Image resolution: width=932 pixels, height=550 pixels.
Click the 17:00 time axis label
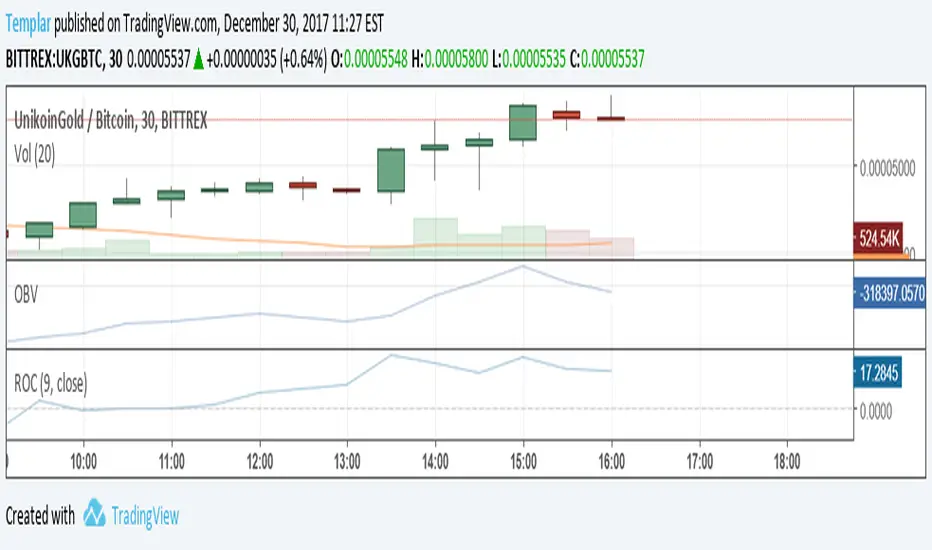click(700, 461)
